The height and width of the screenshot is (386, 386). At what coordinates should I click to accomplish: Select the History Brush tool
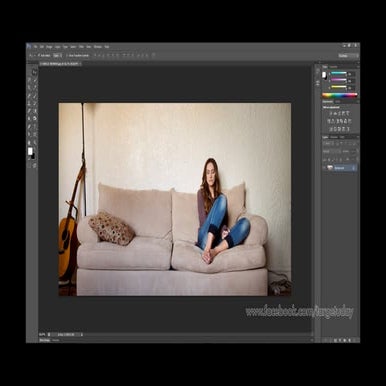tap(35, 103)
